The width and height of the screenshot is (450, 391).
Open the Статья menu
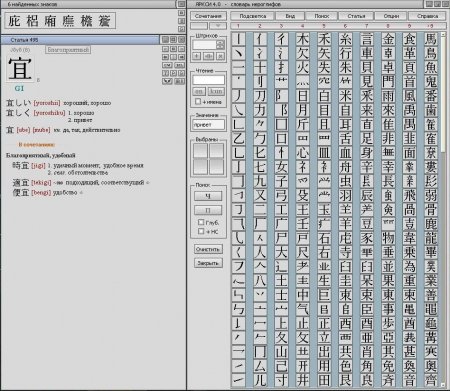tap(356, 16)
